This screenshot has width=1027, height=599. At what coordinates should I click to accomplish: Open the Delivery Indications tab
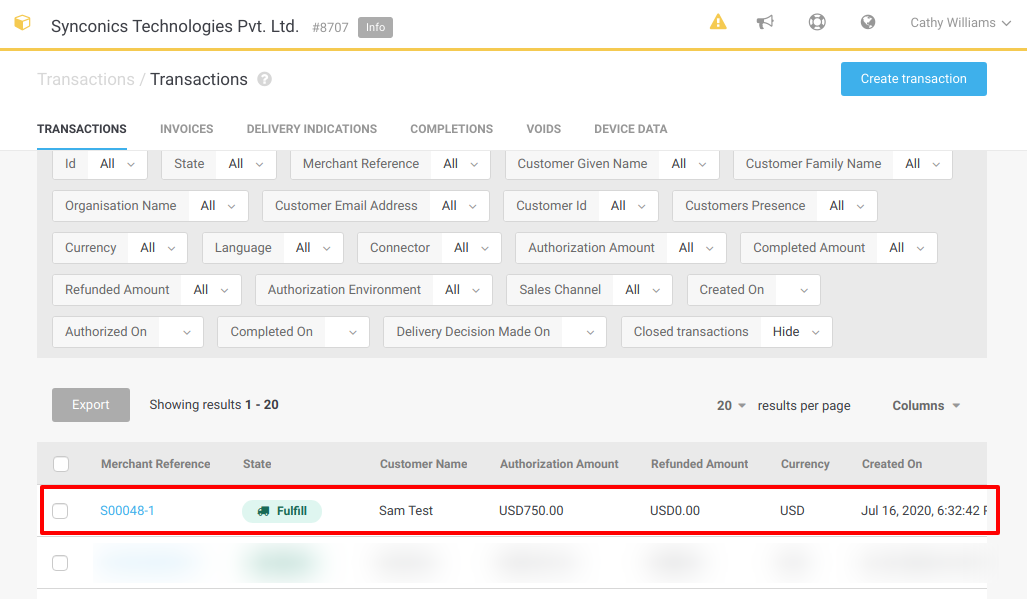(311, 129)
